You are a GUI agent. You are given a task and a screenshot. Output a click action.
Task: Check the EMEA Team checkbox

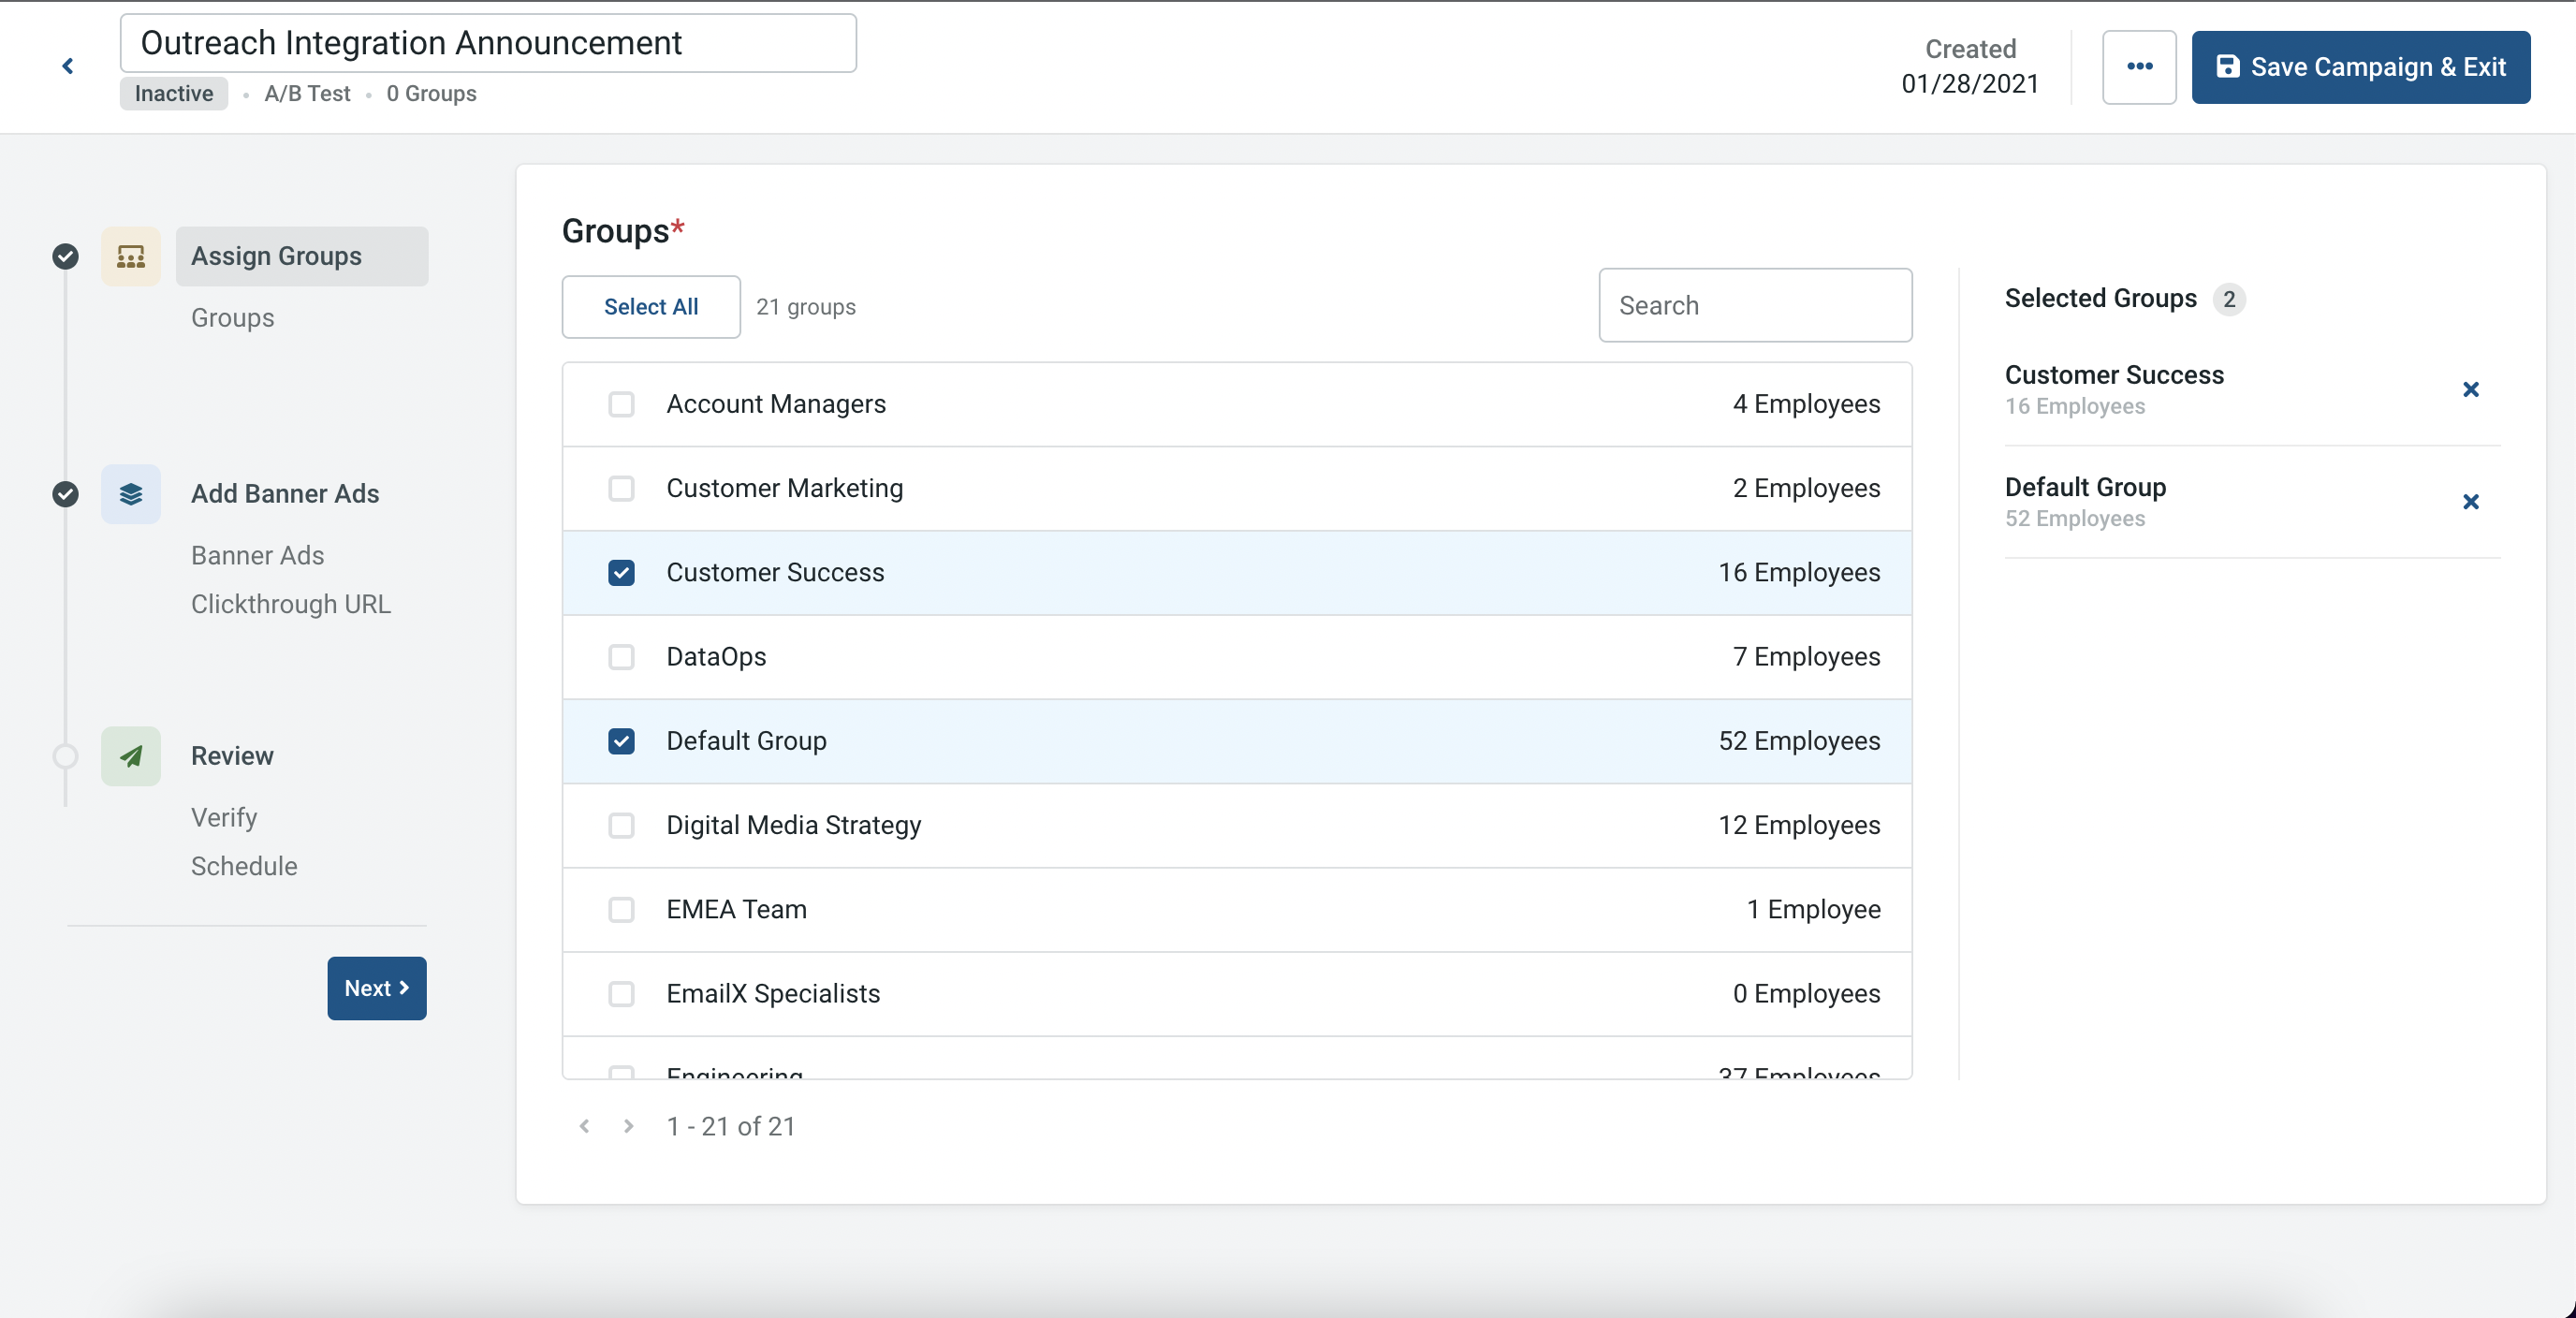click(621, 909)
